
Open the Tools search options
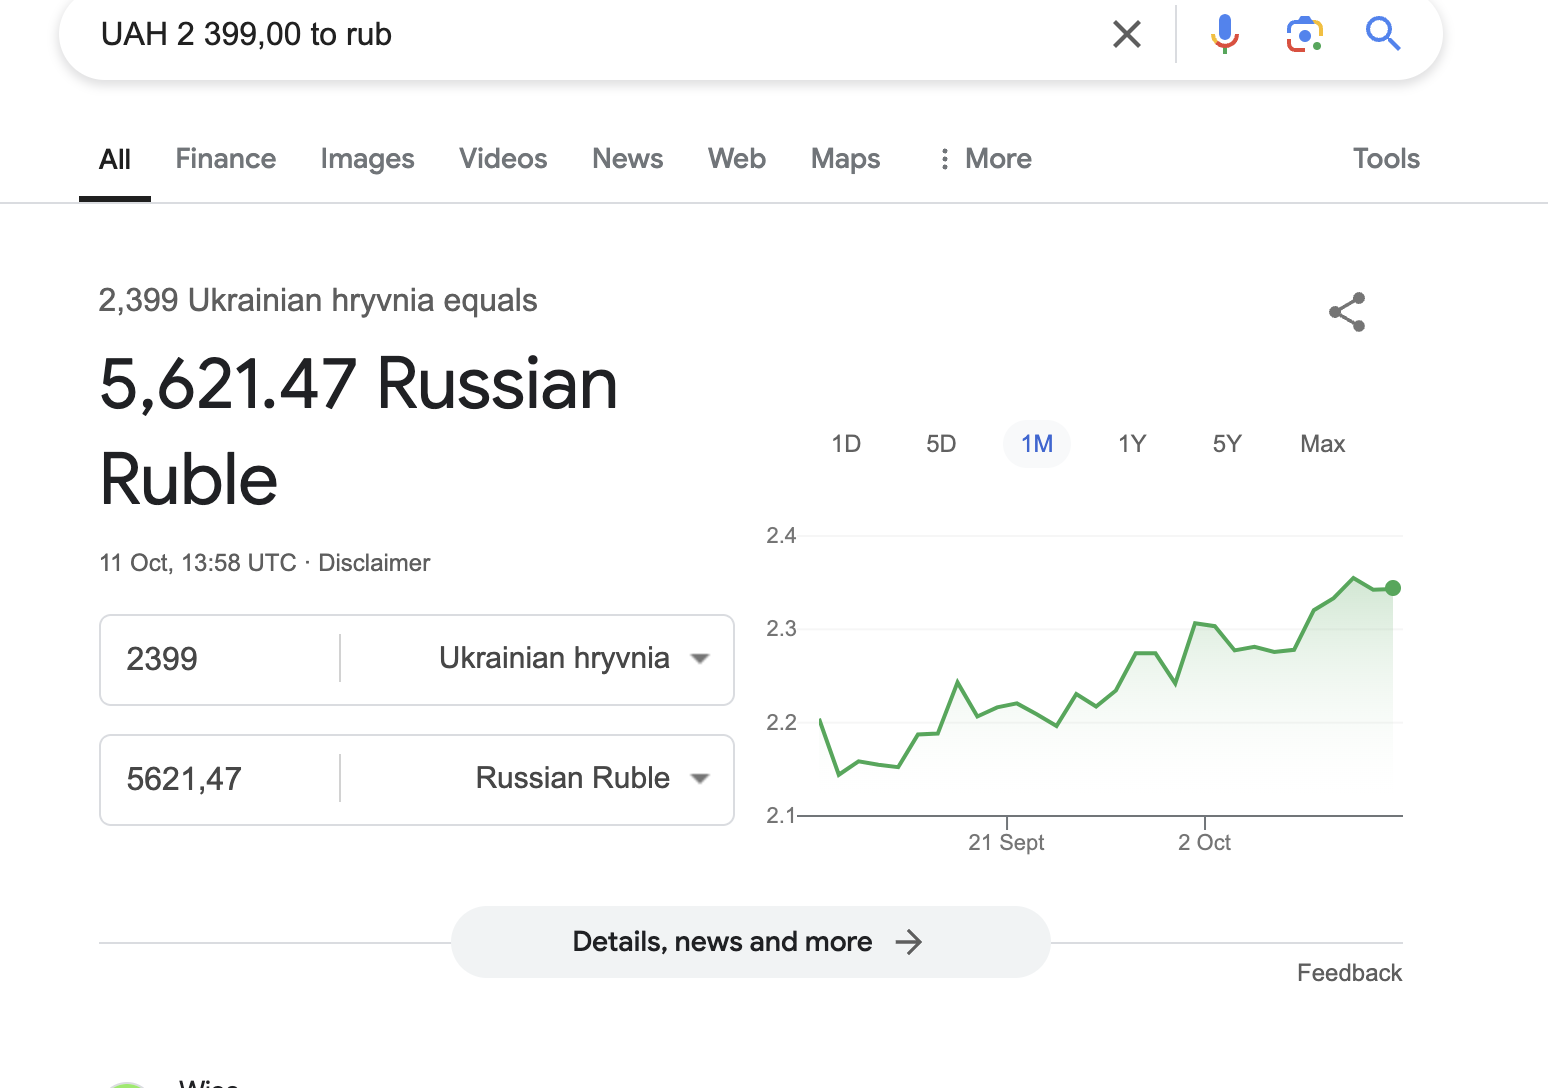tap(1386, 159)
